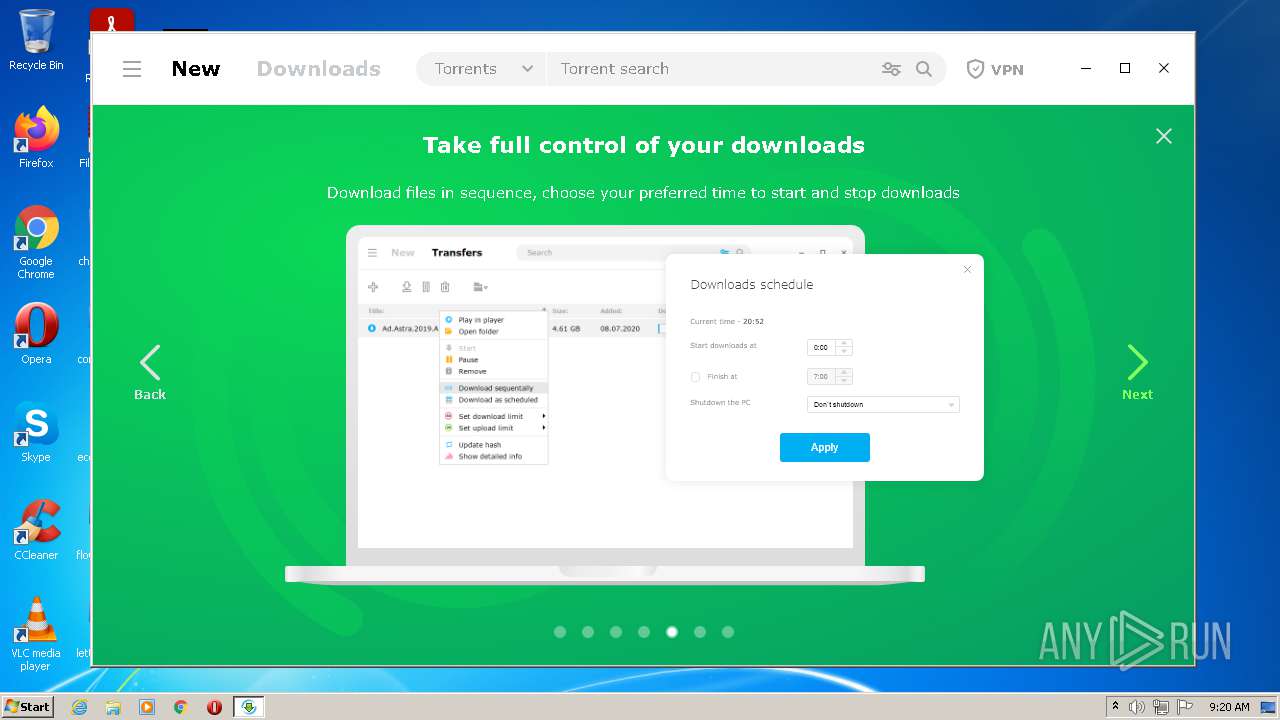Expand the Torrents search category dropdown
The width and height of the screenshot is (1280, 720).
(483, 69)
